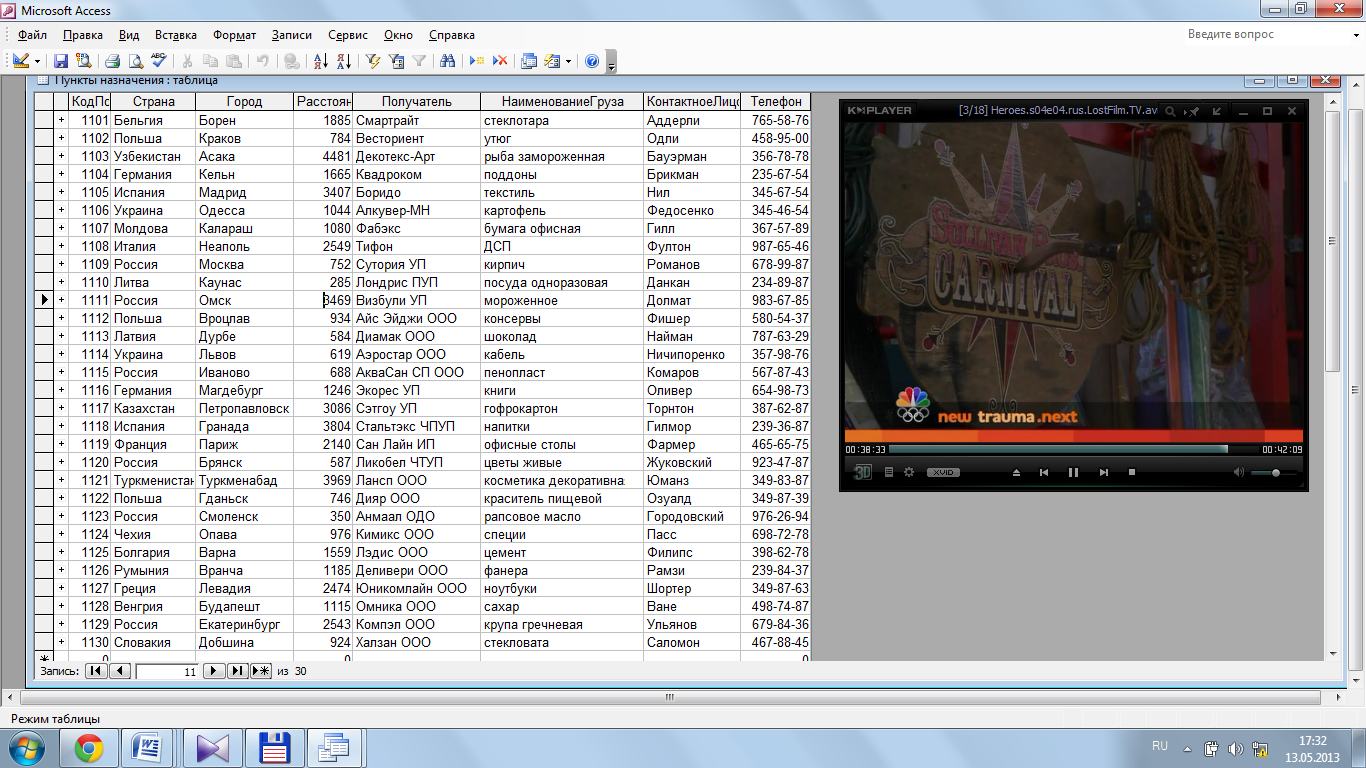This screenshot has height=768, width=1366.
Task: Click the KMPlayer volume slider
Action: (1274, 472)
